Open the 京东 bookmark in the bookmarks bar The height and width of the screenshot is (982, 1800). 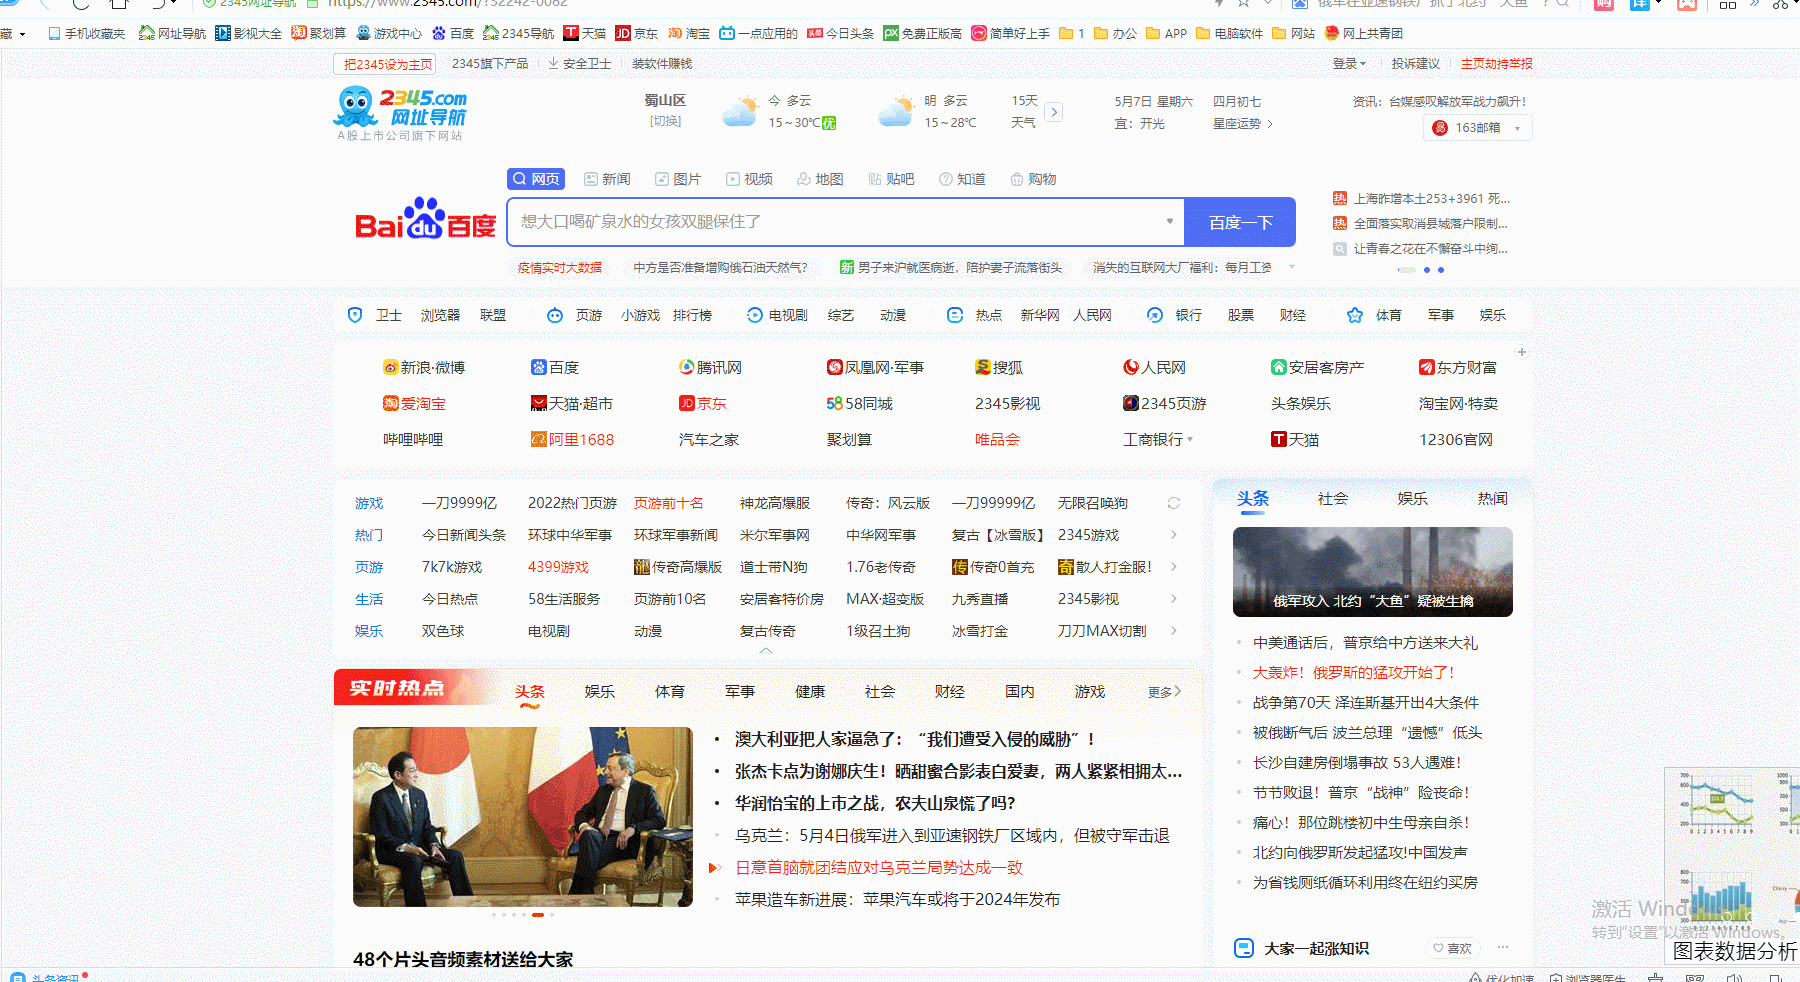(637, 33)
